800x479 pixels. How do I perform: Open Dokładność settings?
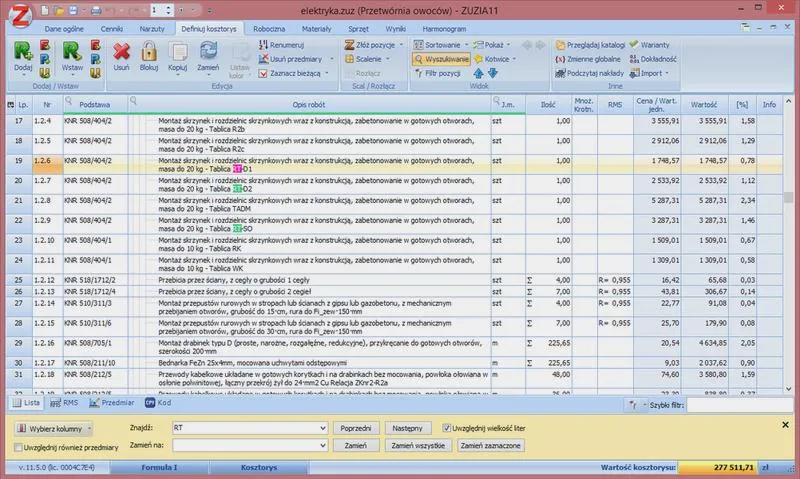pyautogui.click(x=653, y=59)
